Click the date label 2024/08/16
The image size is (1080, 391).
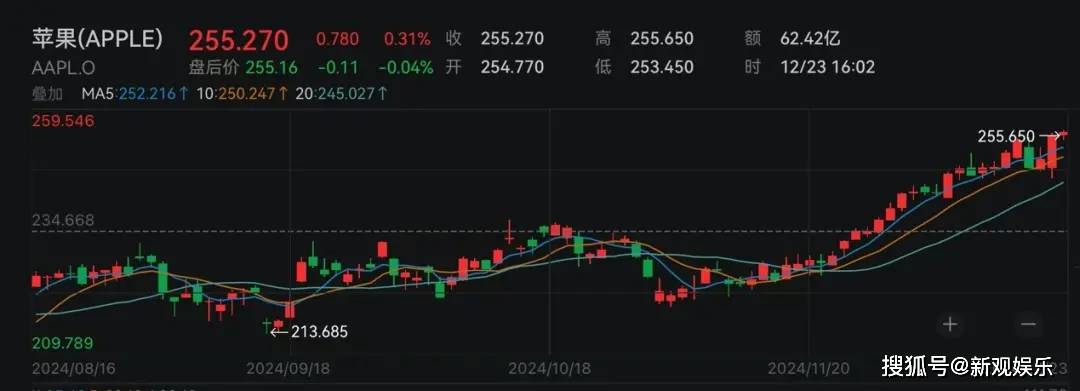pyautogui.click(x=74, y=369)
